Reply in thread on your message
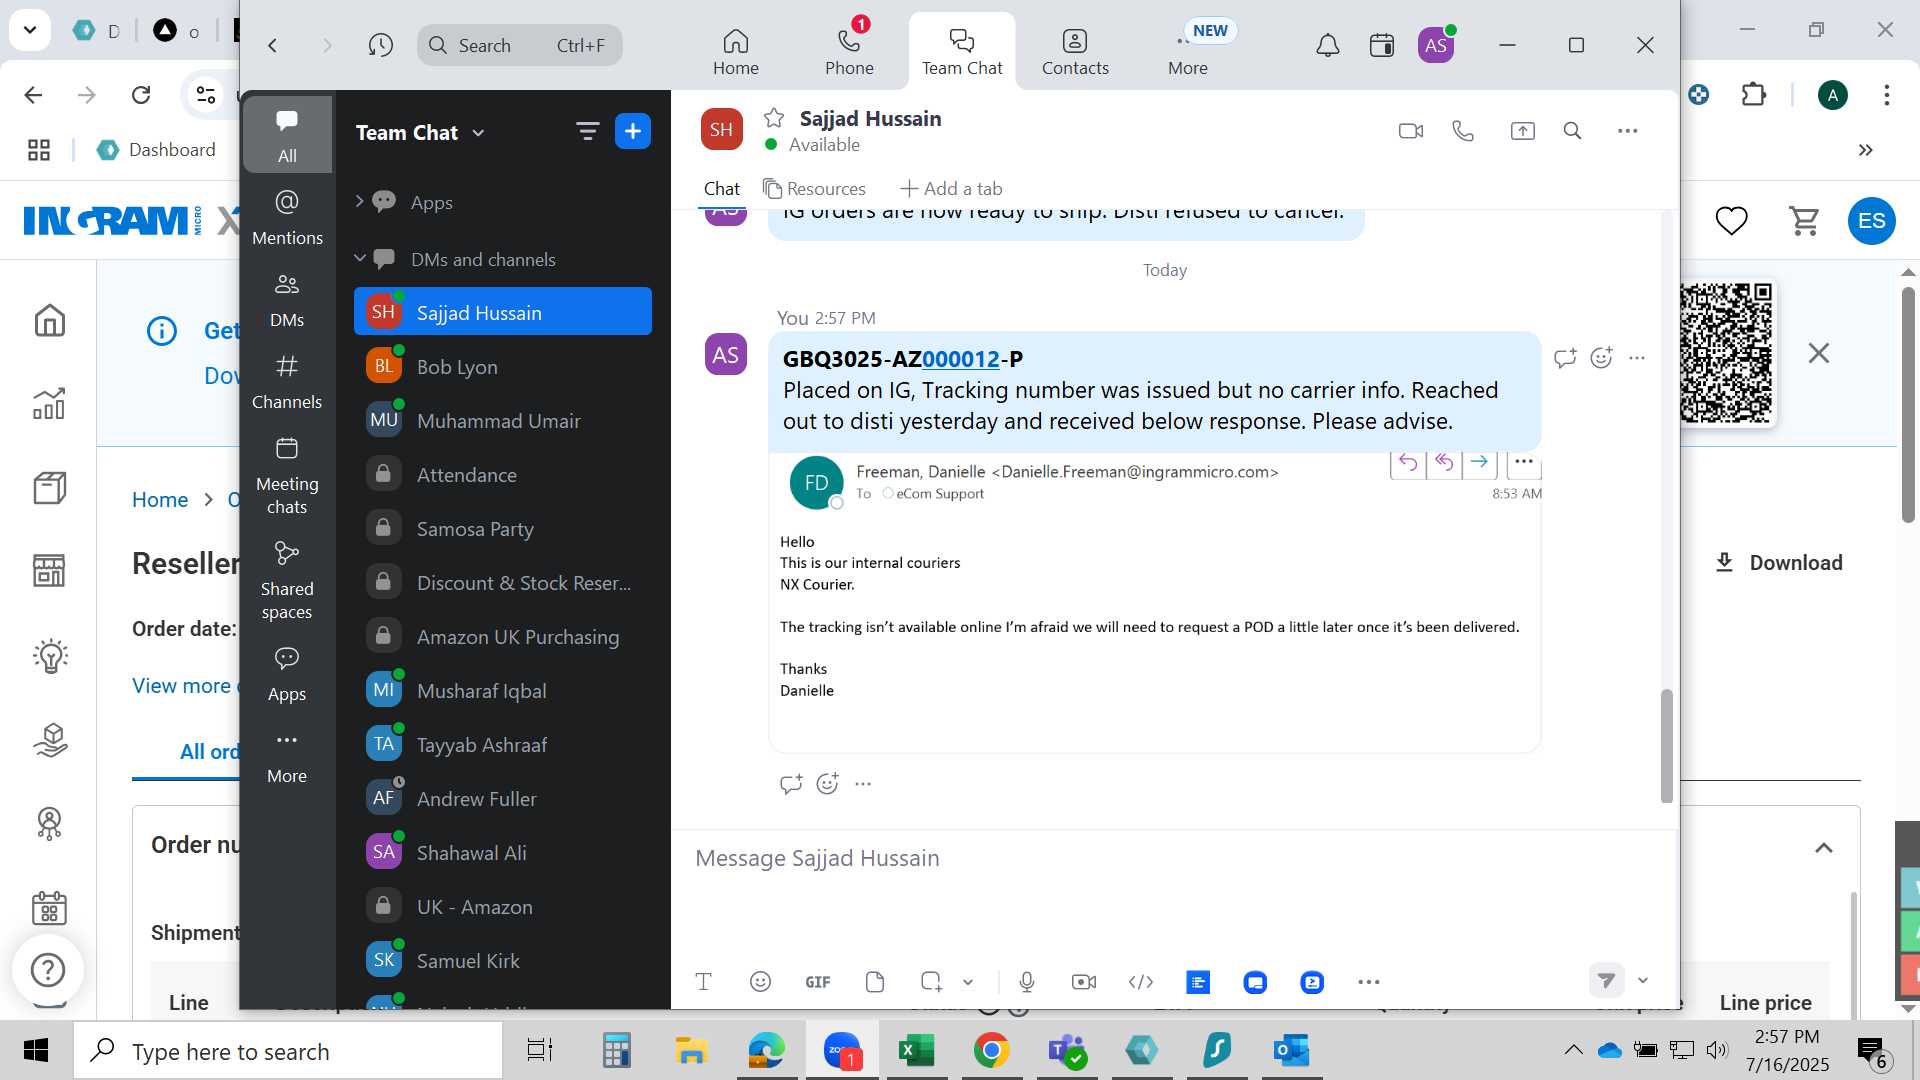The width and height of the screenshot is (1920, 1080). (x=1565, y=357)
